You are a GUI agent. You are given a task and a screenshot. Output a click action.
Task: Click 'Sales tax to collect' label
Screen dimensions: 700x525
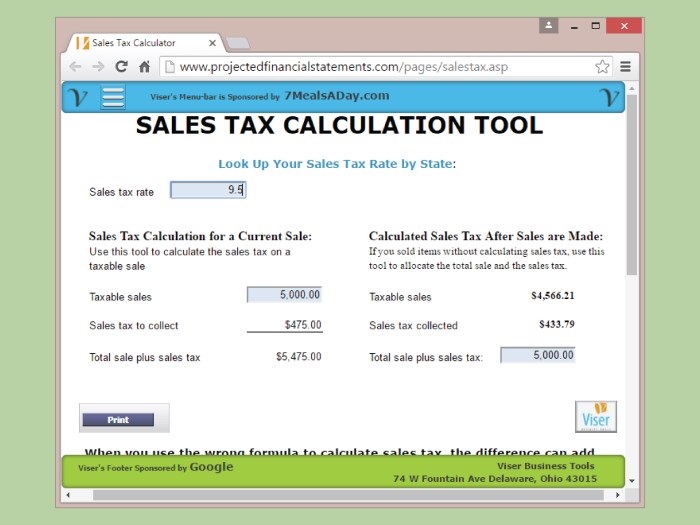133,325
